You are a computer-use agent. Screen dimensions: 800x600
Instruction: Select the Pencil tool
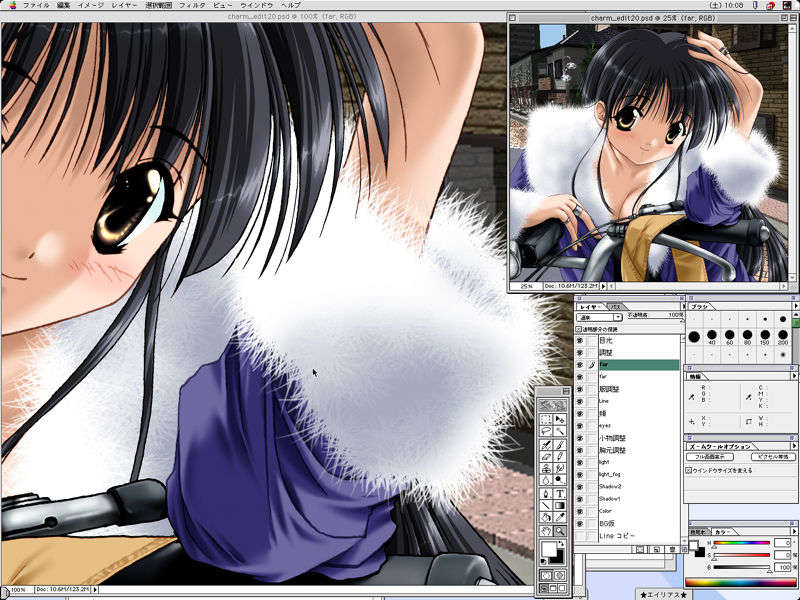click(x=560, y=457)
